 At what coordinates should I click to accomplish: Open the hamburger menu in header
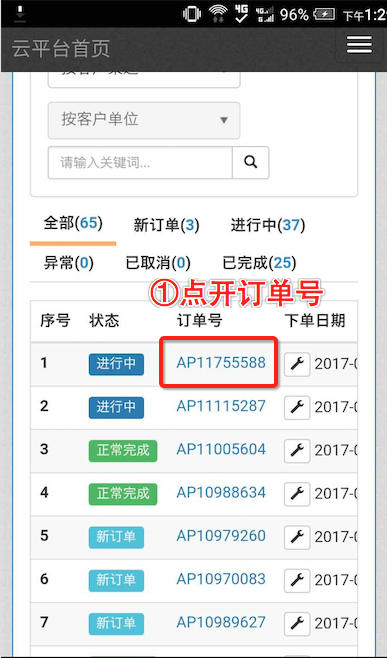359,44
